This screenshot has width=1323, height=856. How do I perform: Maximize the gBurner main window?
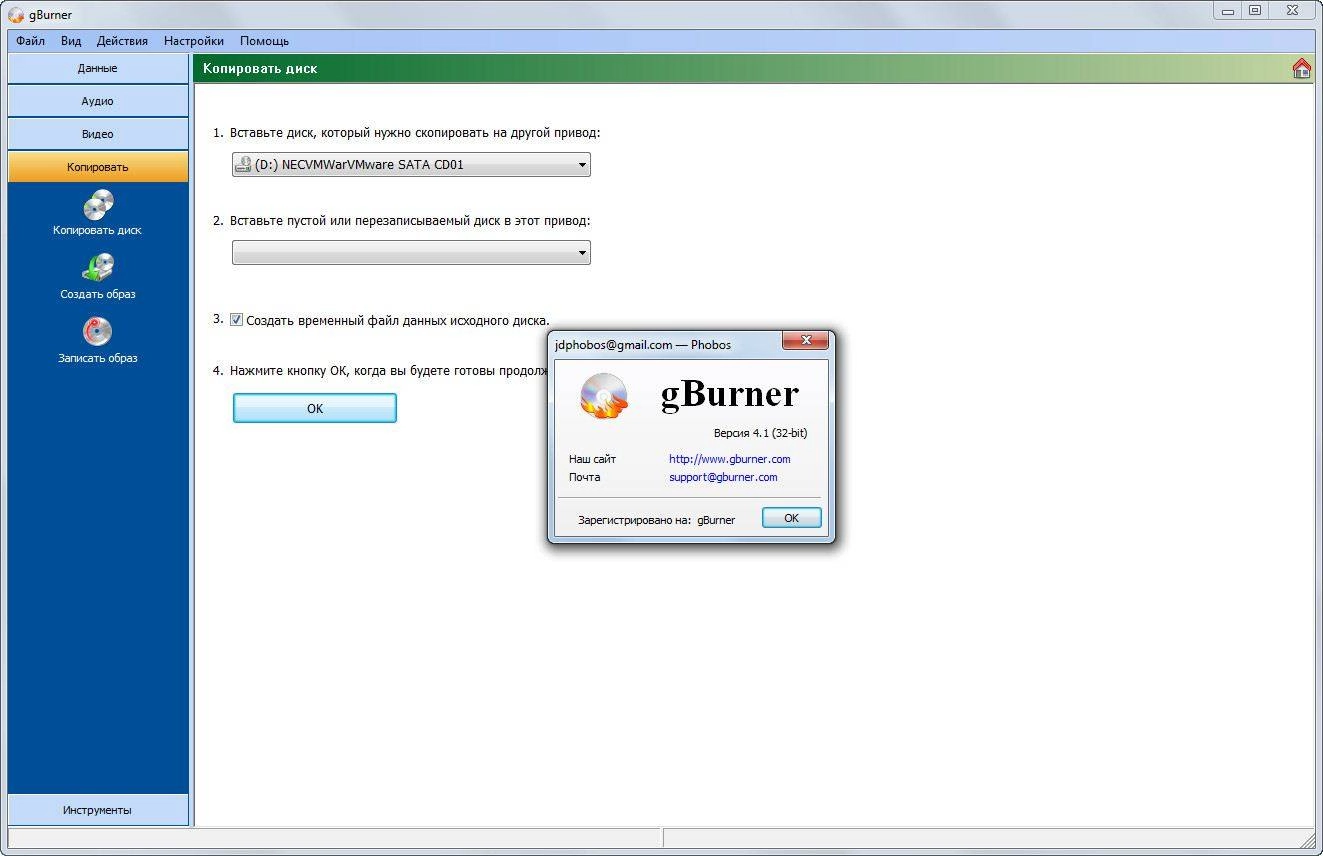pyautogui.click(x=1255, y=11)
